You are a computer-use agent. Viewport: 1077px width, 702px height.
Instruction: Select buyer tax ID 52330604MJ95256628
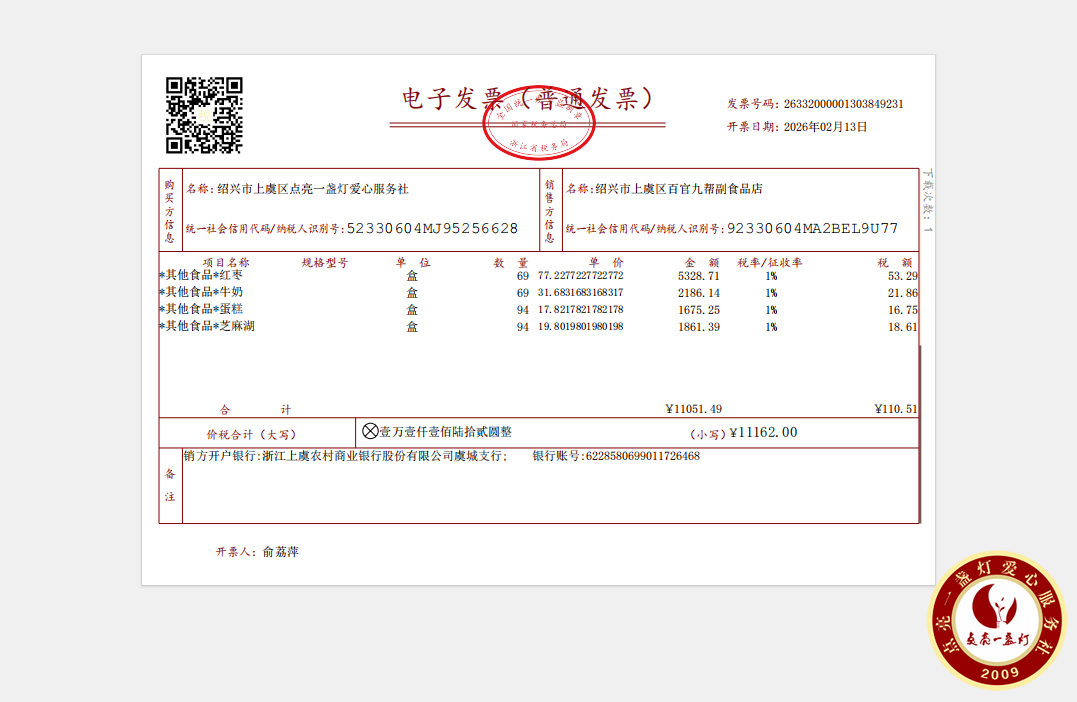click(432, 229)
